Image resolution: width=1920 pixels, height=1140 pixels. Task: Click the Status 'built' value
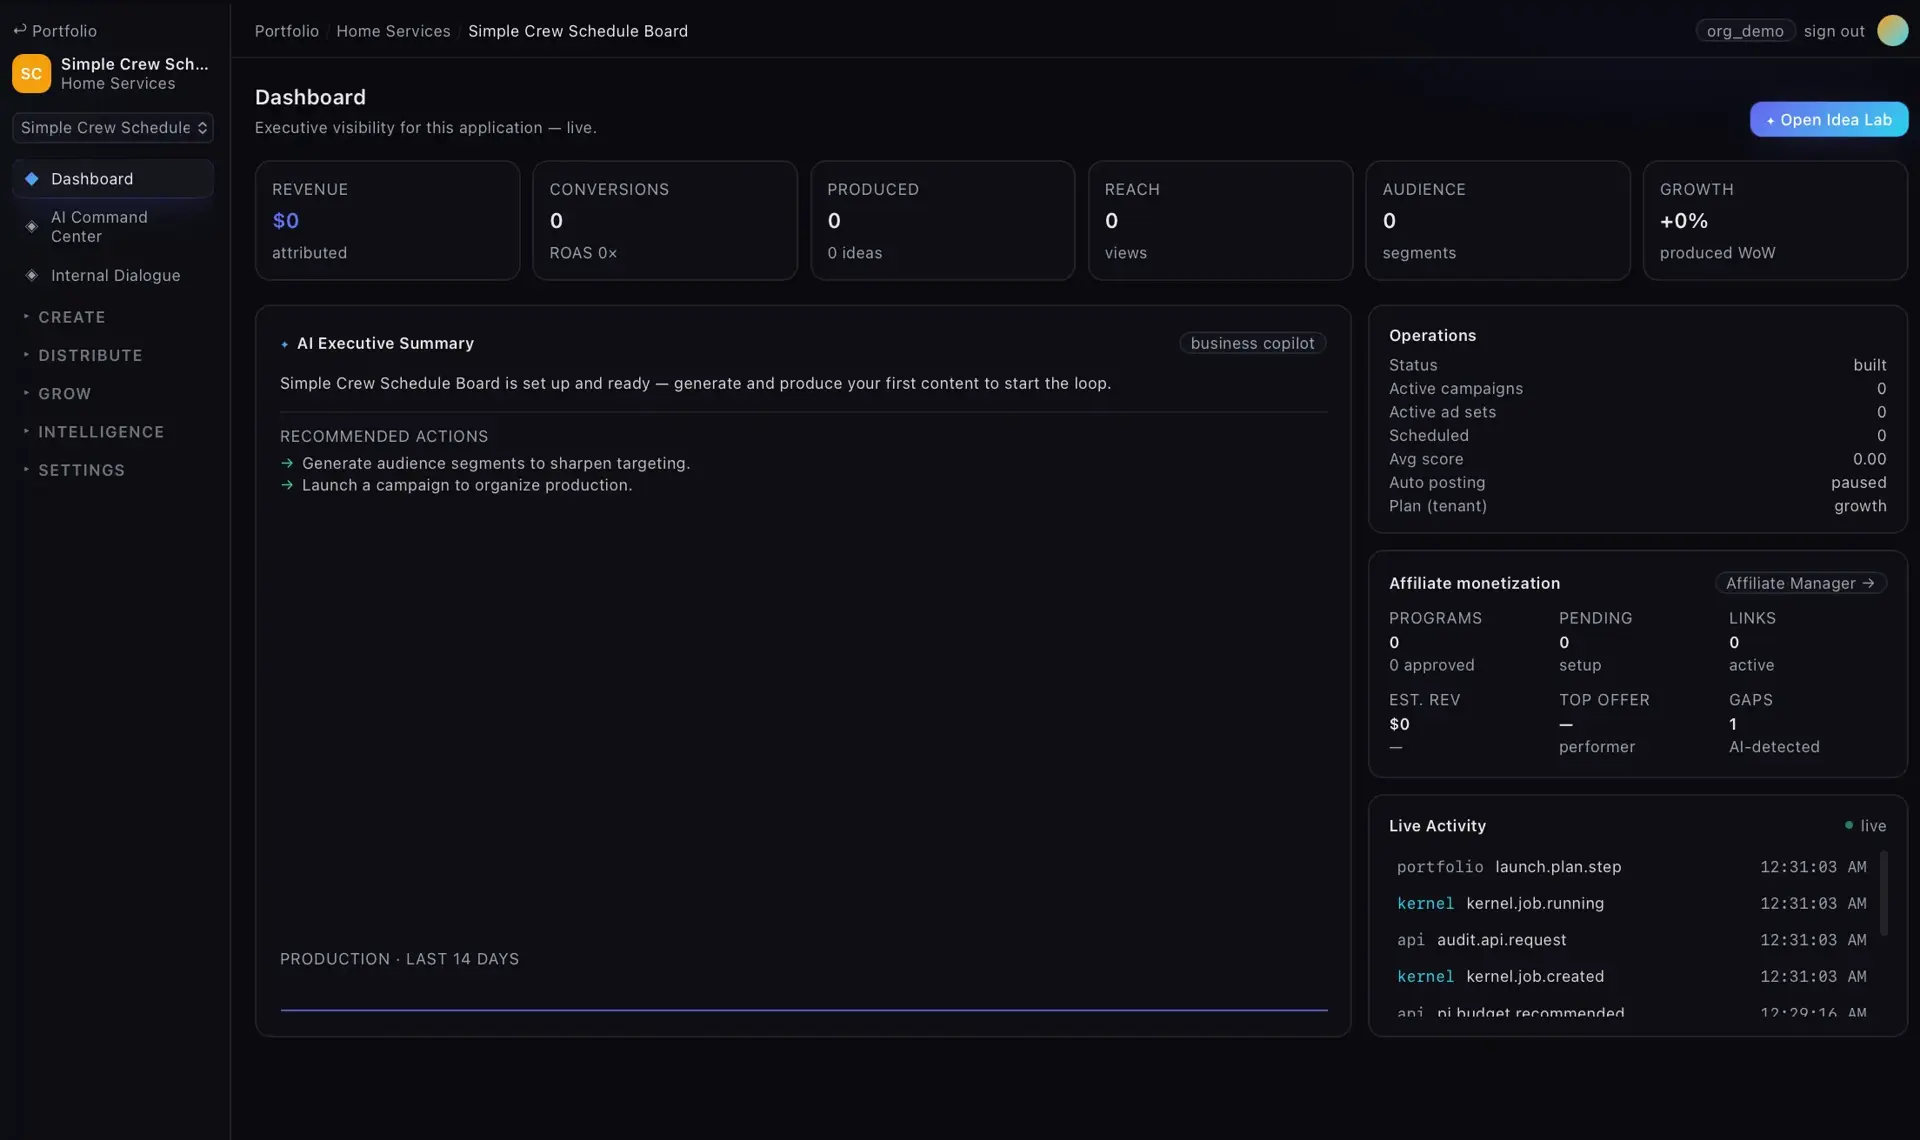coord(1869,365)
